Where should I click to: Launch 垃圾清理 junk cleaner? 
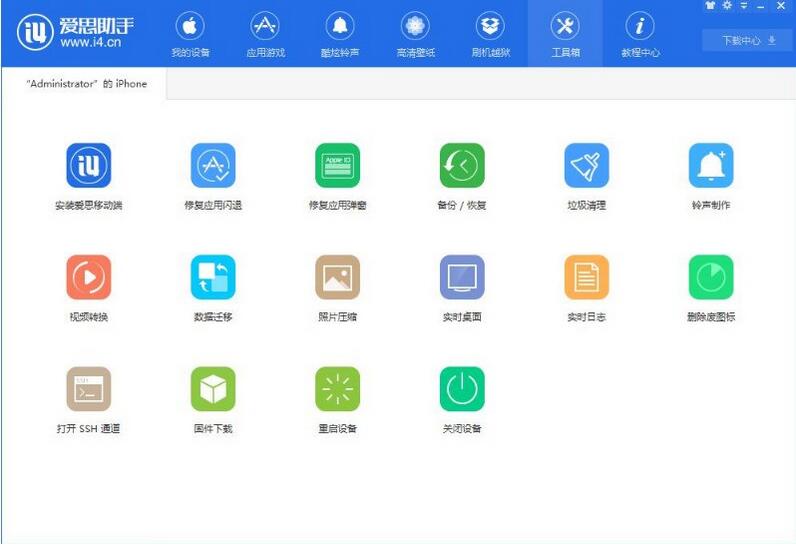[x=586, y=166]
